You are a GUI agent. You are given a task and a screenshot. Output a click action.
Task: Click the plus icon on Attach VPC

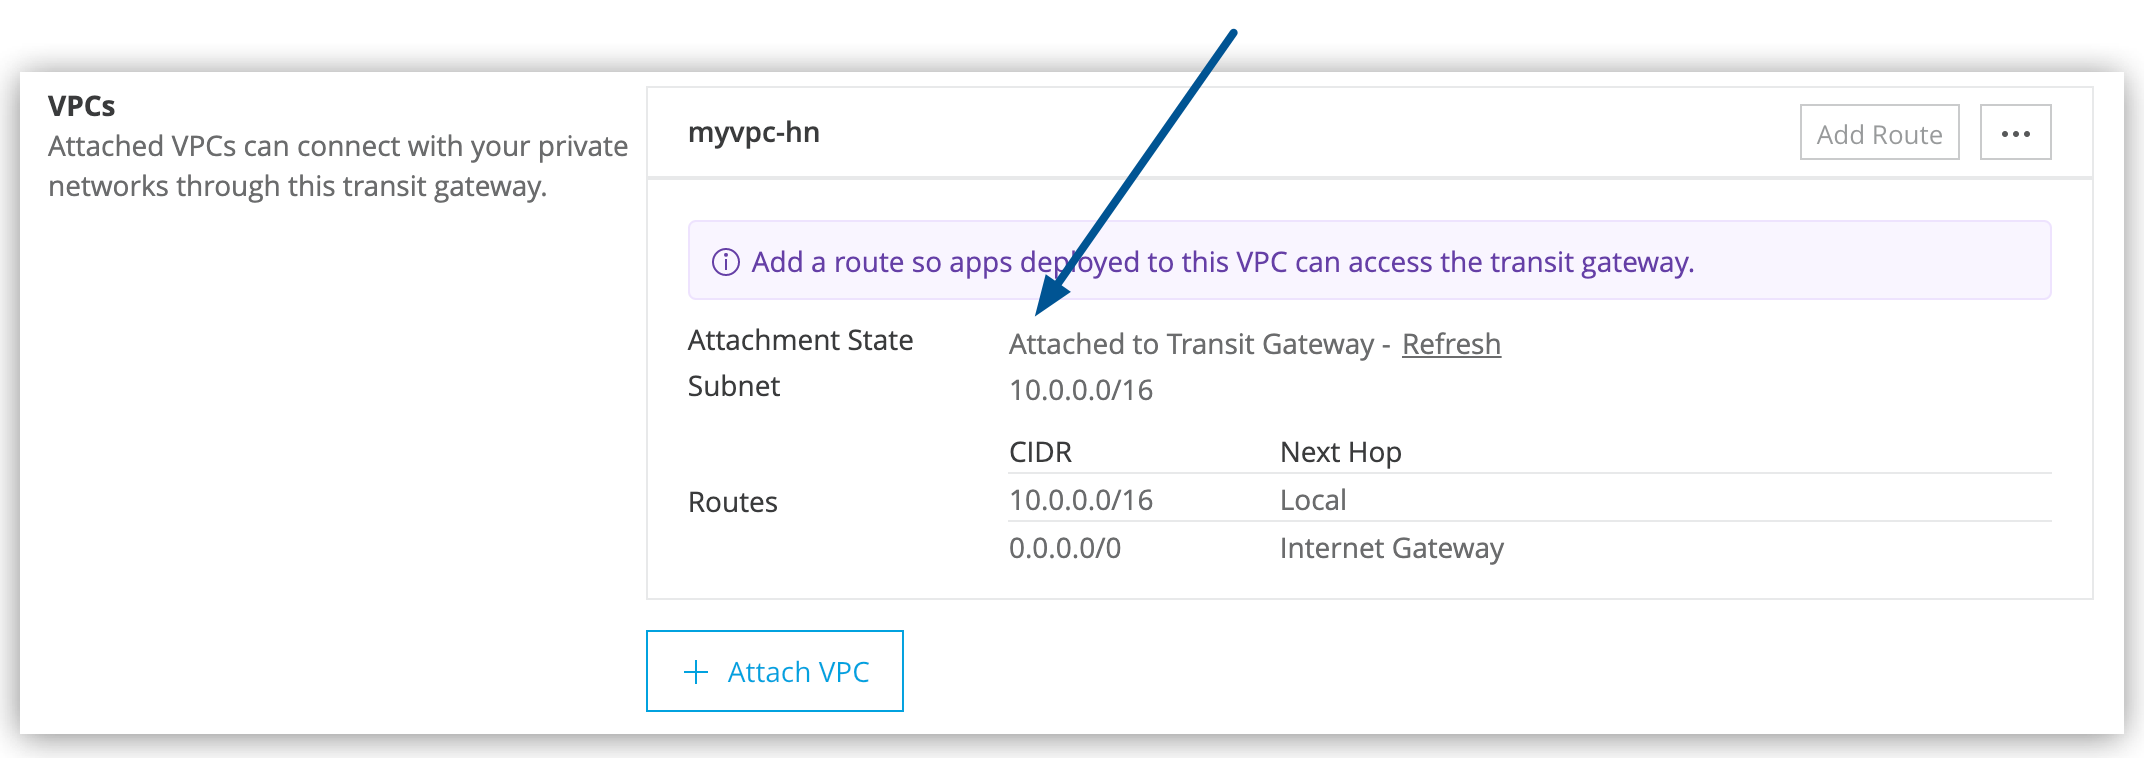694,671
